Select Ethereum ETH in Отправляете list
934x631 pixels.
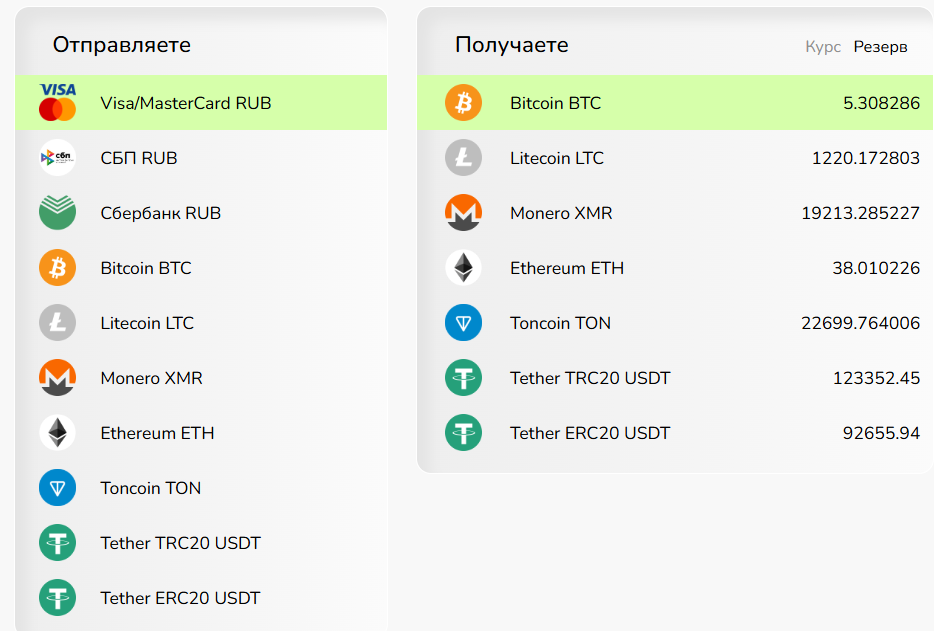pyautogui.click(x=157, y=433)
